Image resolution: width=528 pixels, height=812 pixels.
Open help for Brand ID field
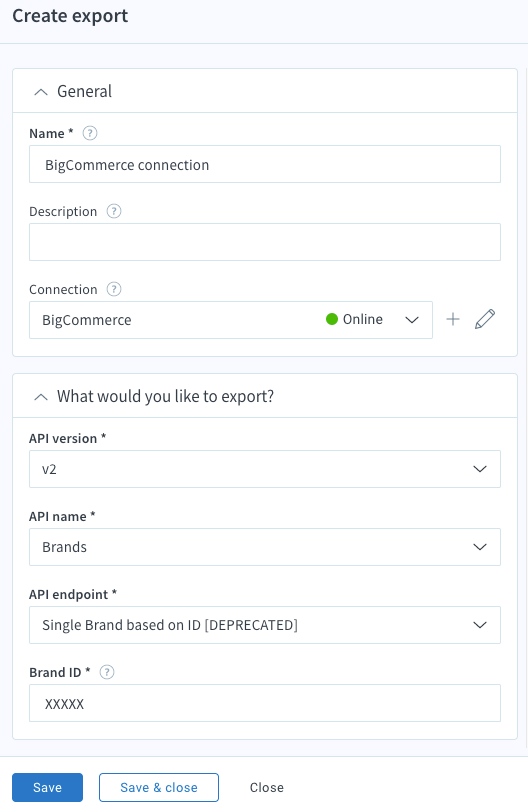pos(107,672)
